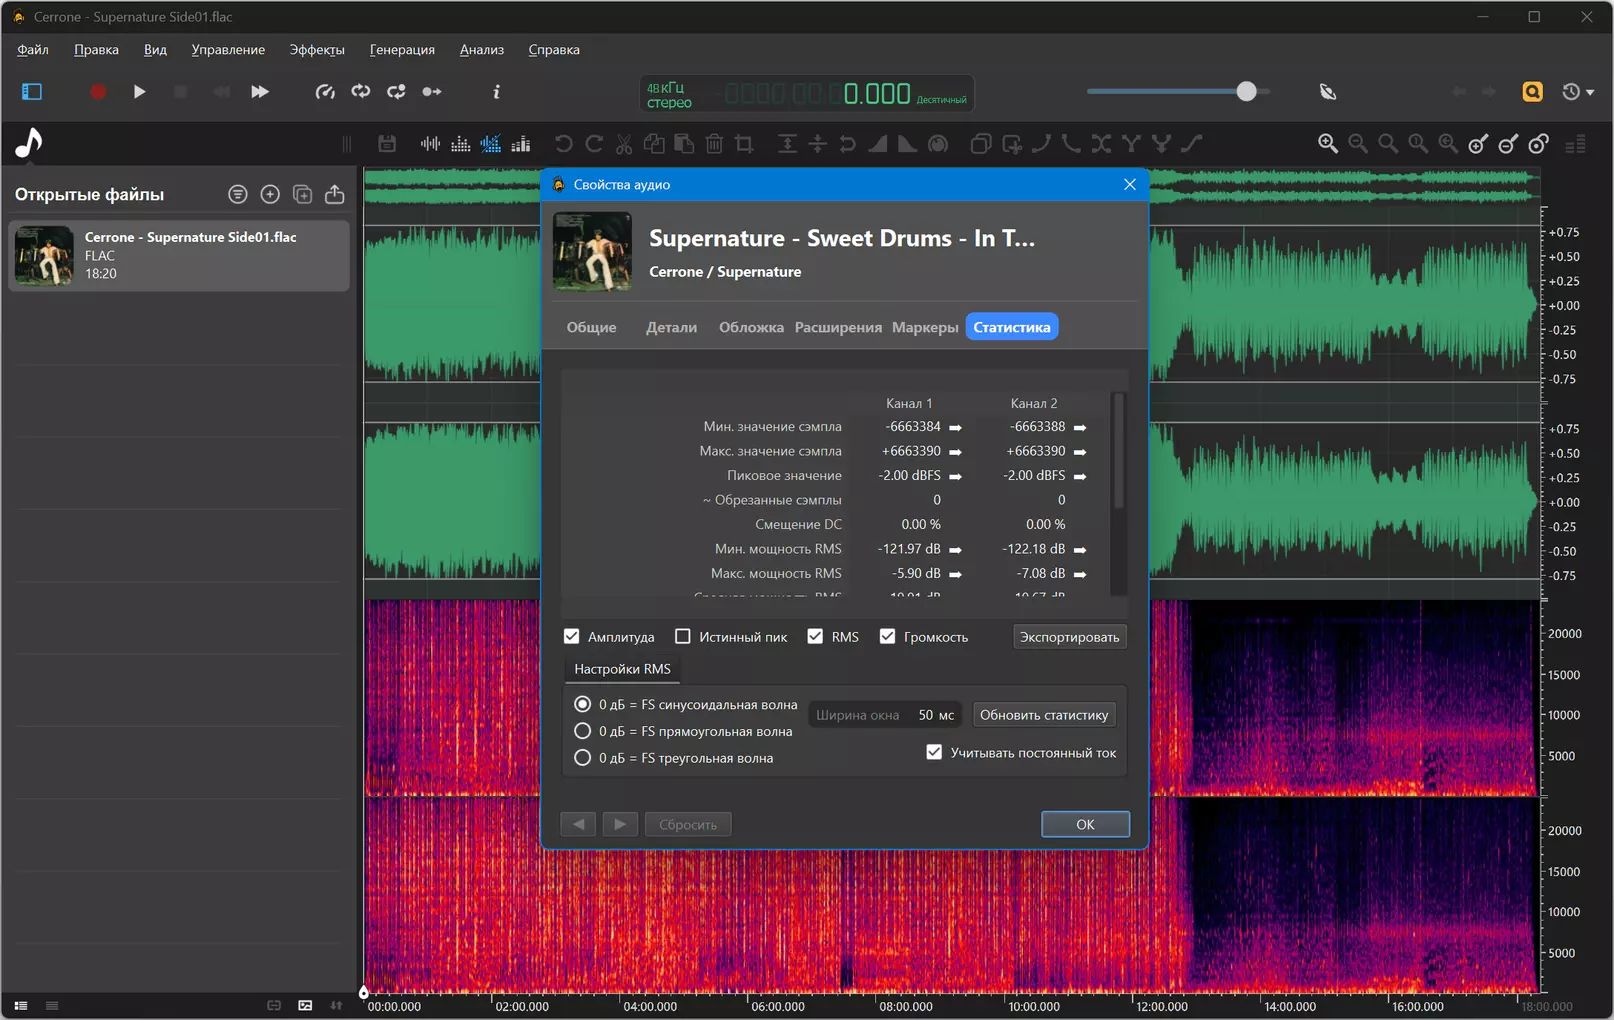Toggle Учитывать постоянный ток checkbox
Screen dimensions: 1614x1020
click(934, 752)
